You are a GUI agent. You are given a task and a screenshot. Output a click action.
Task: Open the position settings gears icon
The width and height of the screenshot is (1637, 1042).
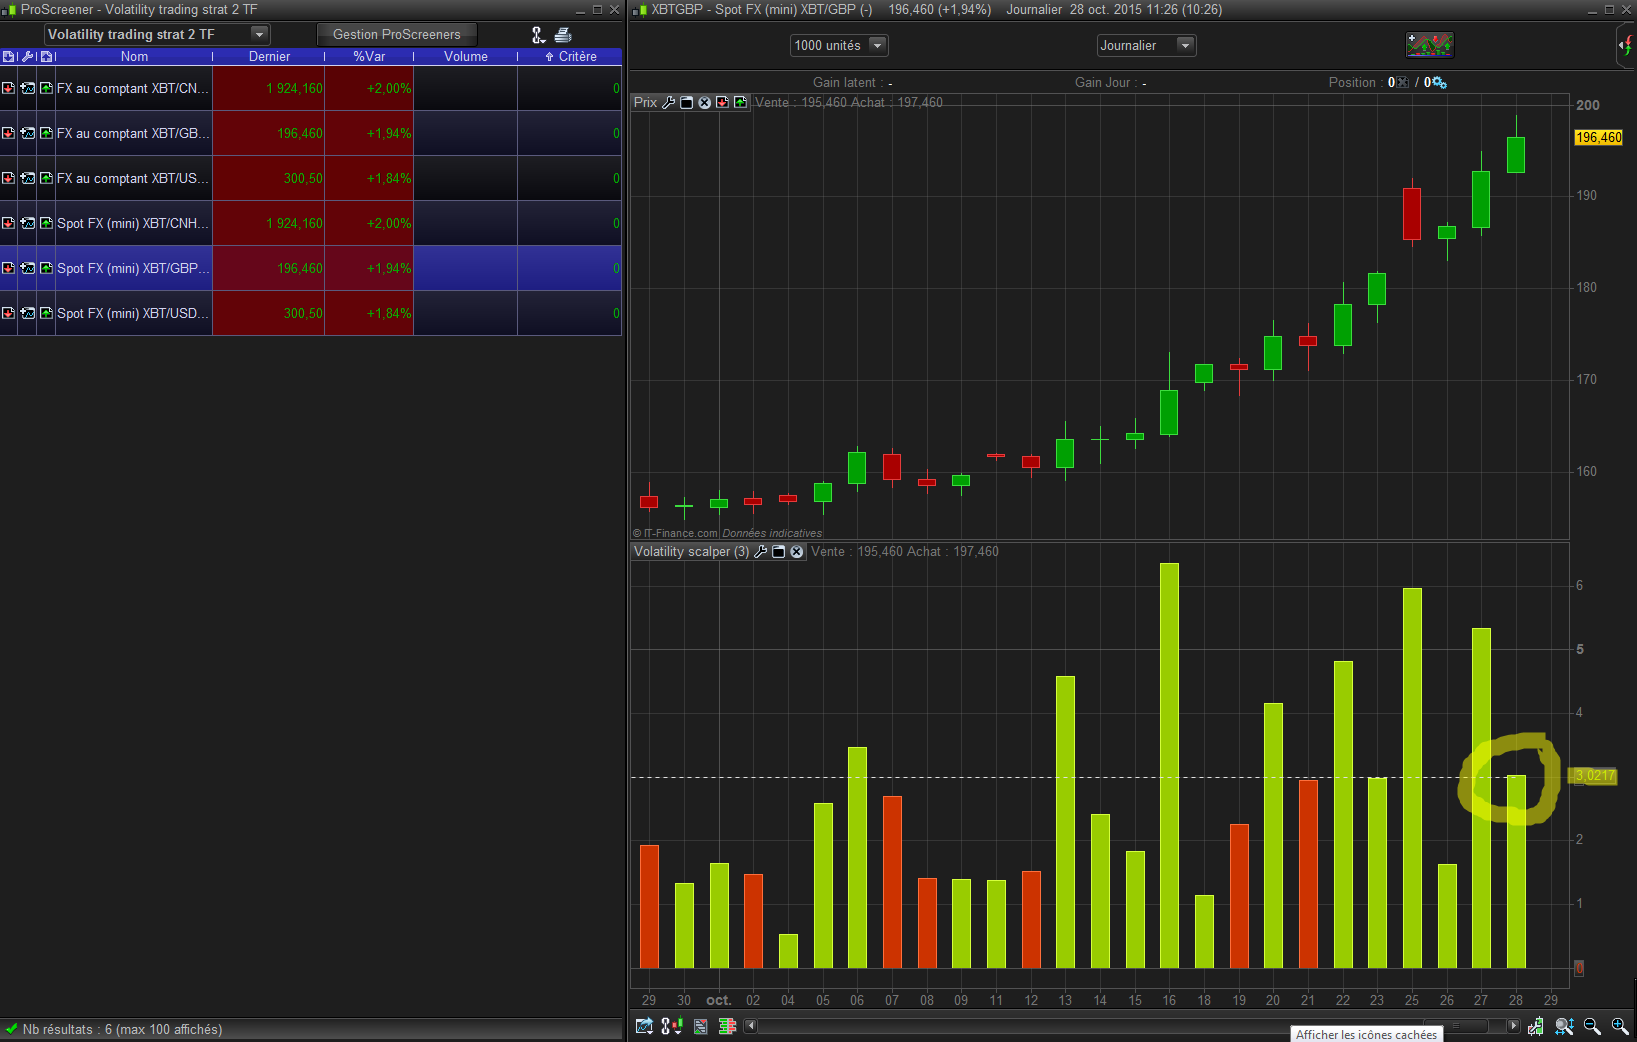tap(1440, 82)
